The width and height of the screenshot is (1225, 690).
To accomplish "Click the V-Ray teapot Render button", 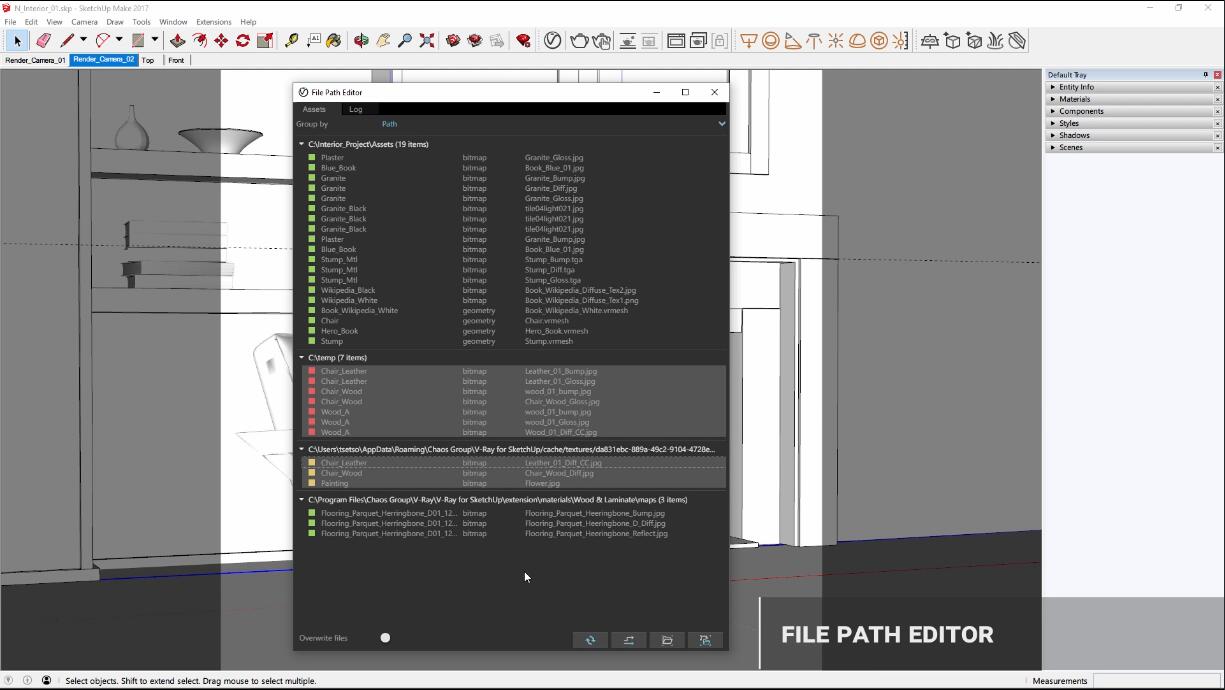I will point(580,41).
